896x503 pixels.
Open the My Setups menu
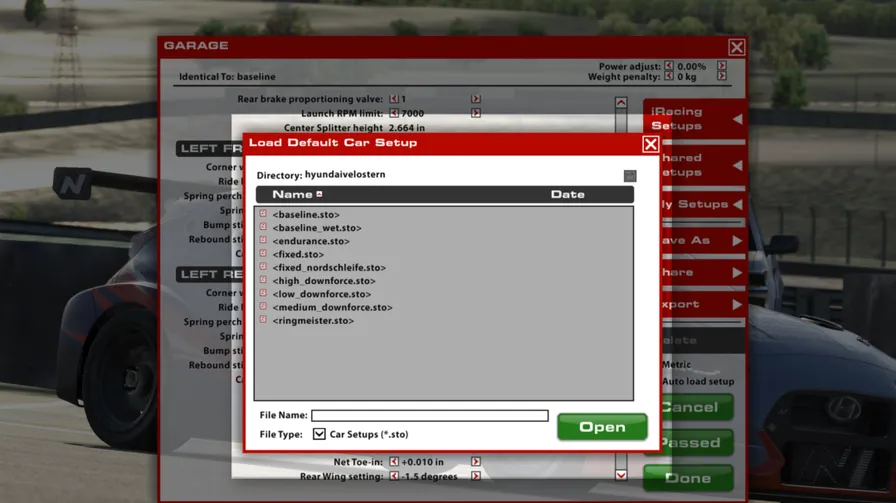point(703,204)
